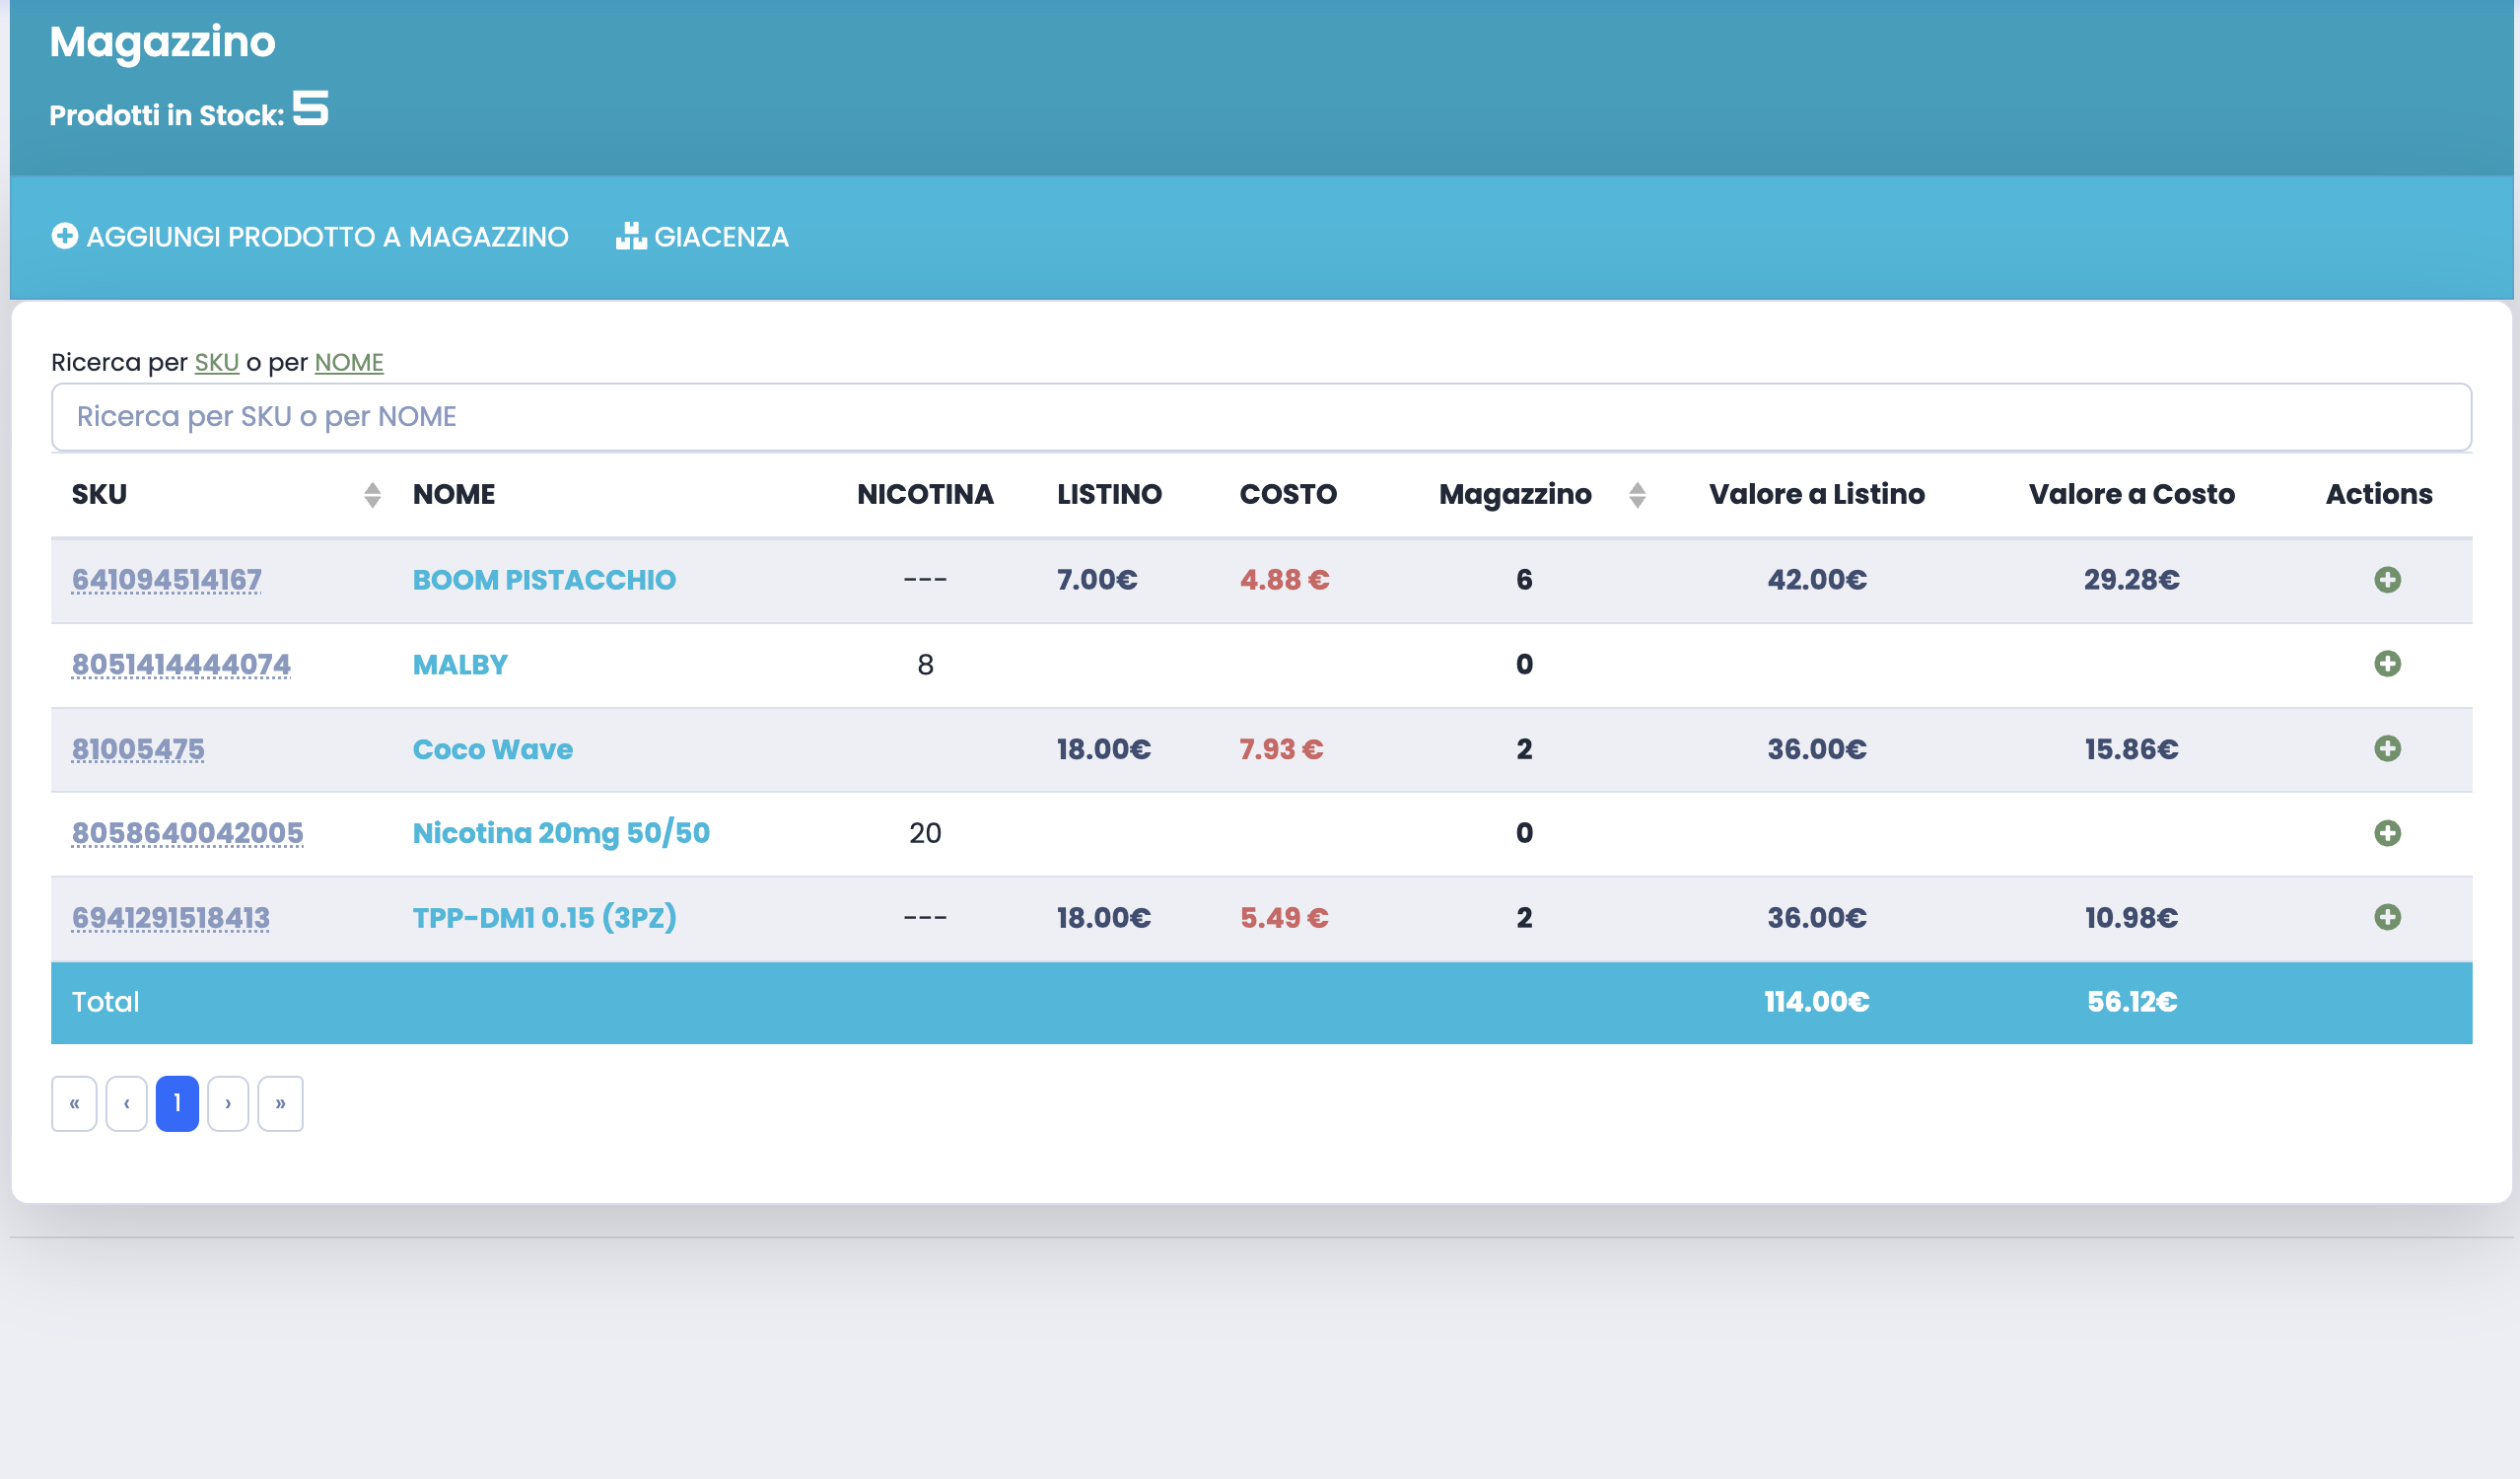Click the 15.86€ valore a costo
This screenshot has height=1479, width=2520.
2131,749
